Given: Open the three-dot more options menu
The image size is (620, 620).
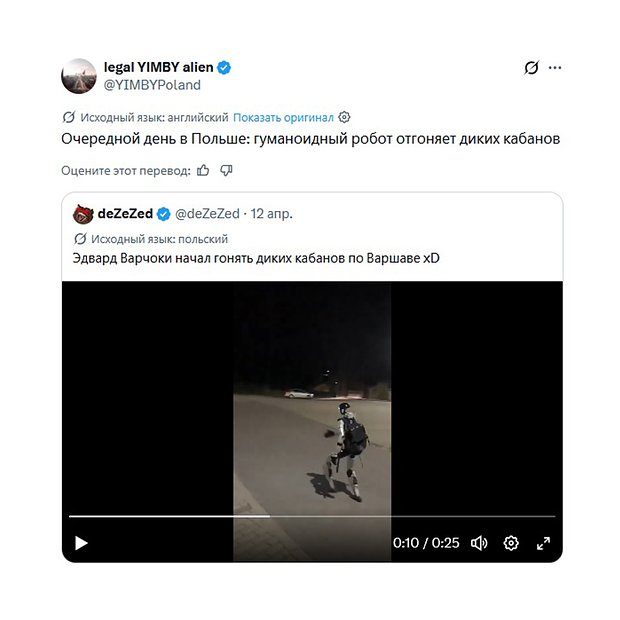Looking at the screenshot, I should [556, 68].
